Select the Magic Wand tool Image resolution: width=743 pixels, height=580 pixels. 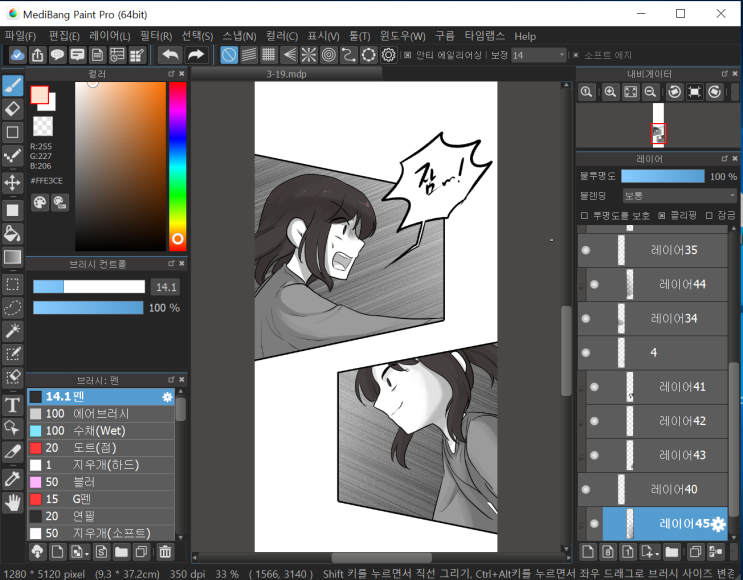(13, 331)
